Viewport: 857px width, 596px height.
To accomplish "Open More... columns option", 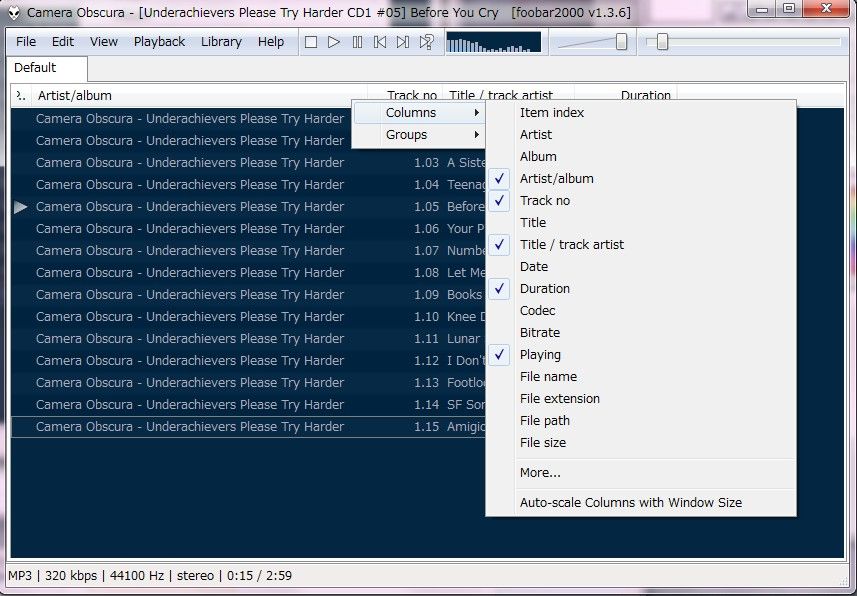I will coord(641,472).
